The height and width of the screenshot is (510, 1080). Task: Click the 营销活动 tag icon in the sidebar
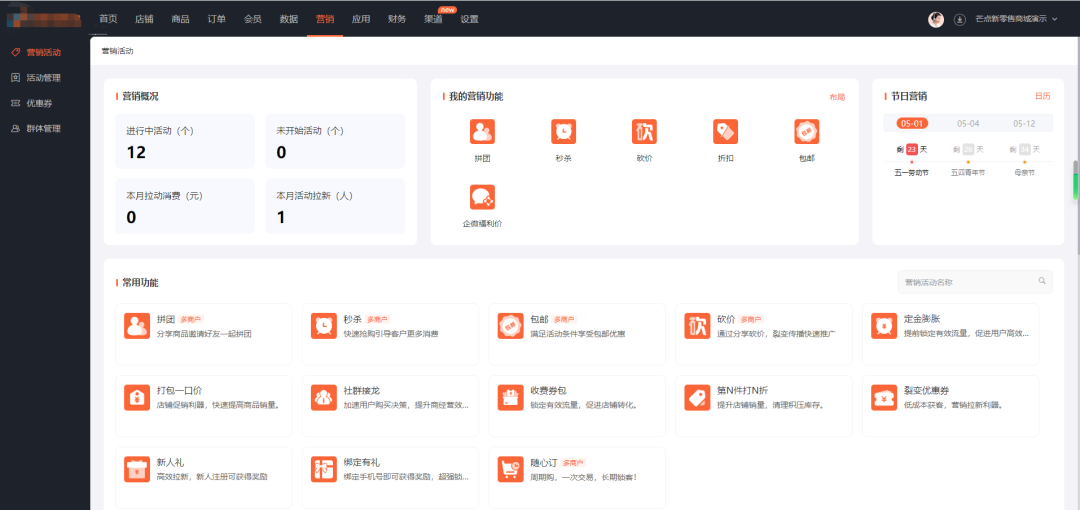[x=16, y=52]
